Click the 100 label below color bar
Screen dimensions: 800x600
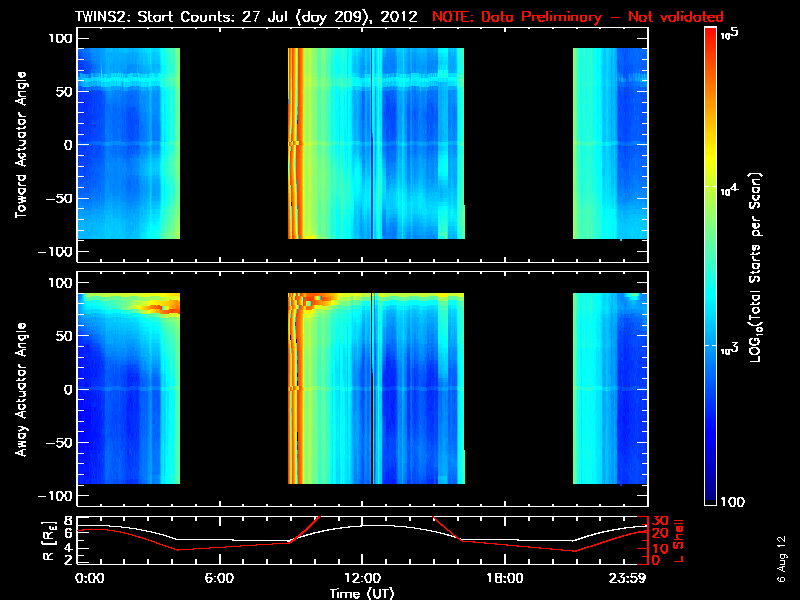pos(732,502)
